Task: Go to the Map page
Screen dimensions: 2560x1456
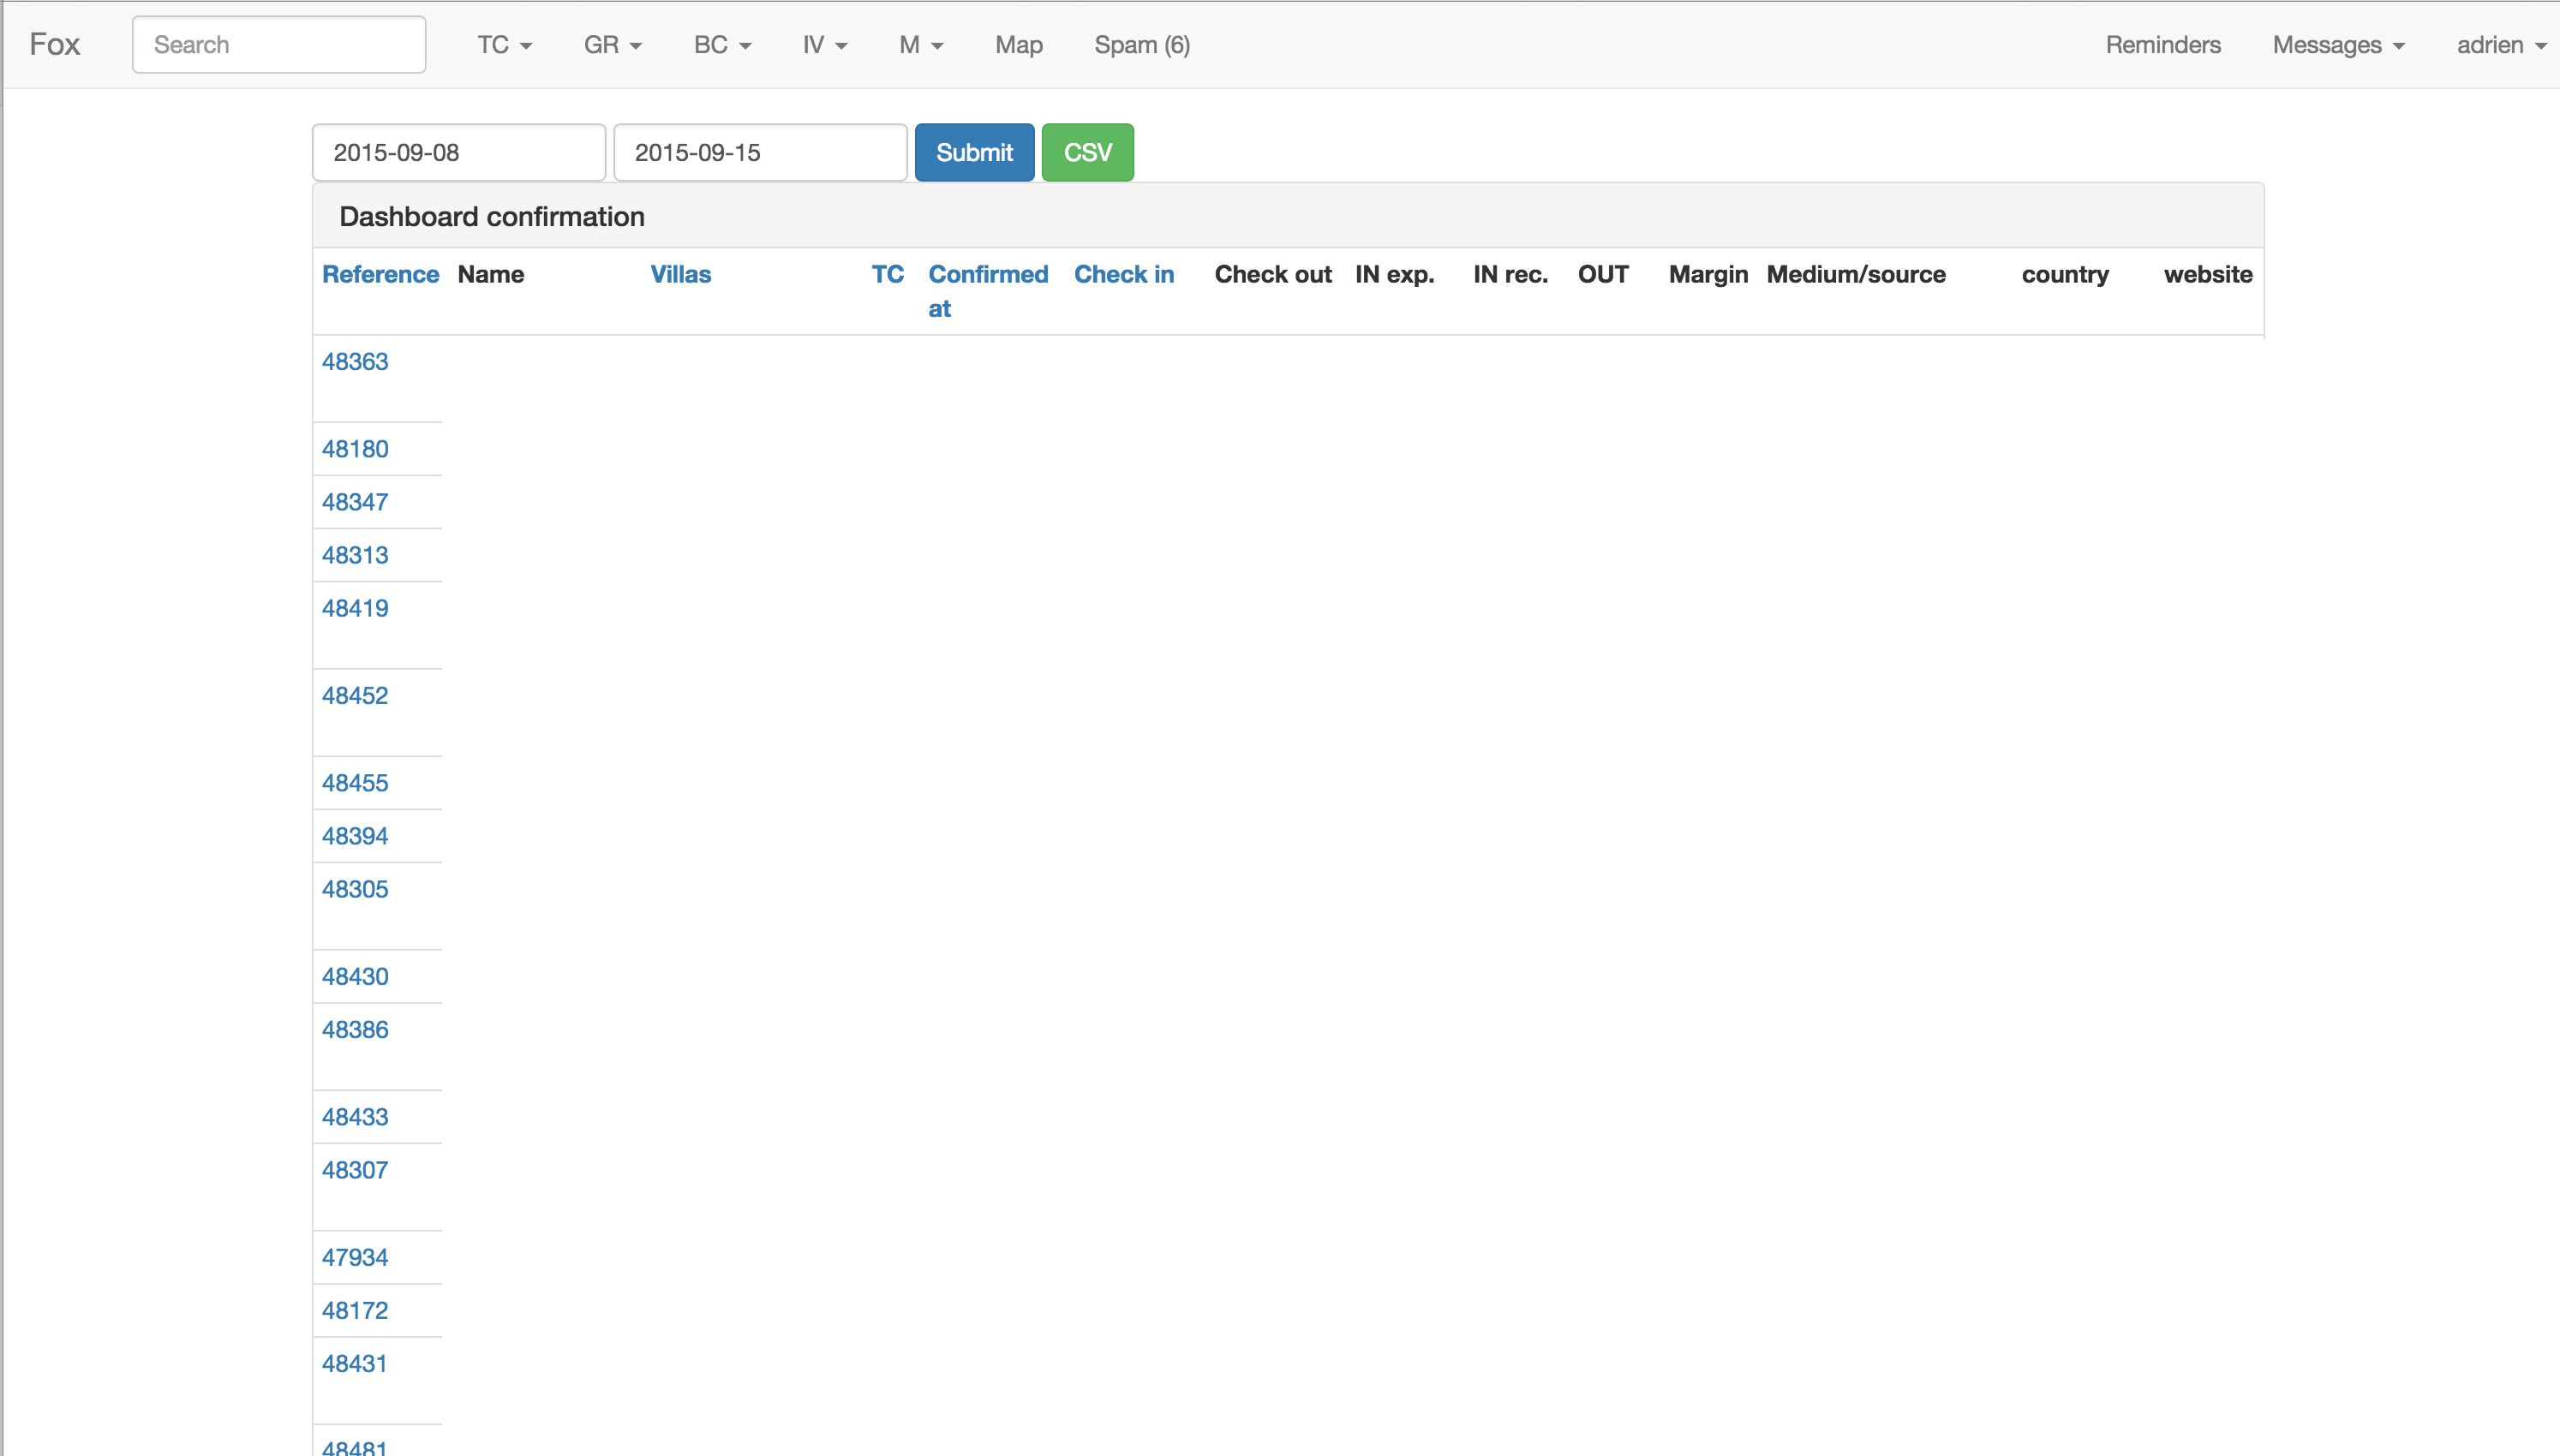Action: point(1018,45)
